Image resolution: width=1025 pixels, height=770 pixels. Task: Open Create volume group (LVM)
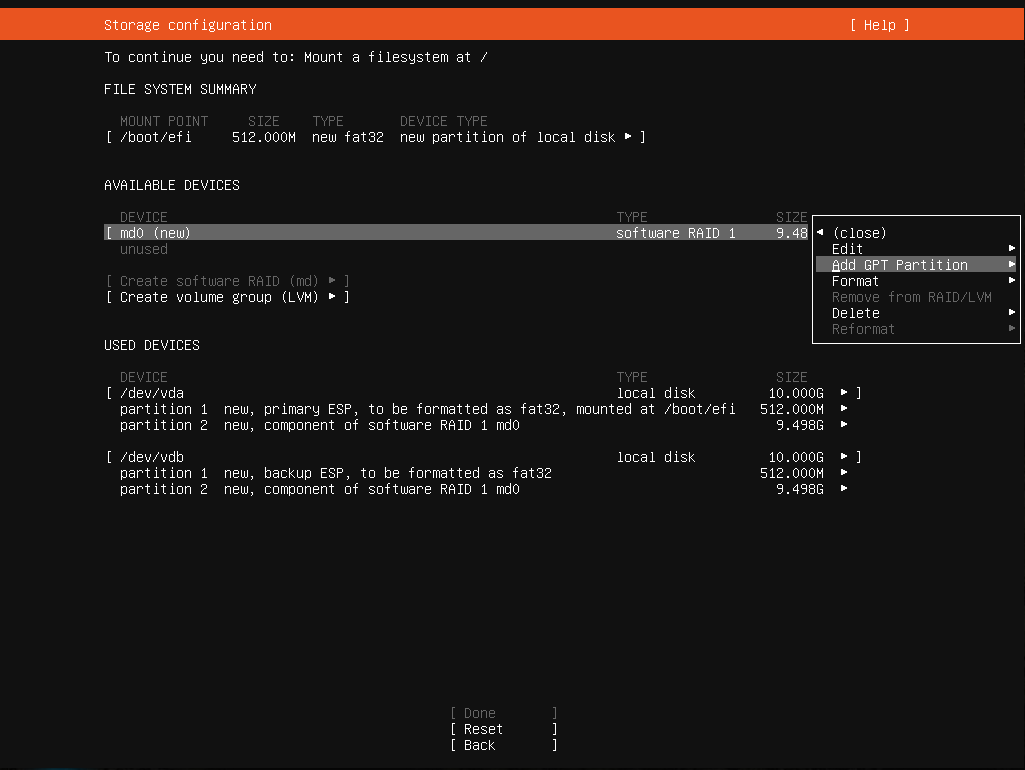[227, 297]
